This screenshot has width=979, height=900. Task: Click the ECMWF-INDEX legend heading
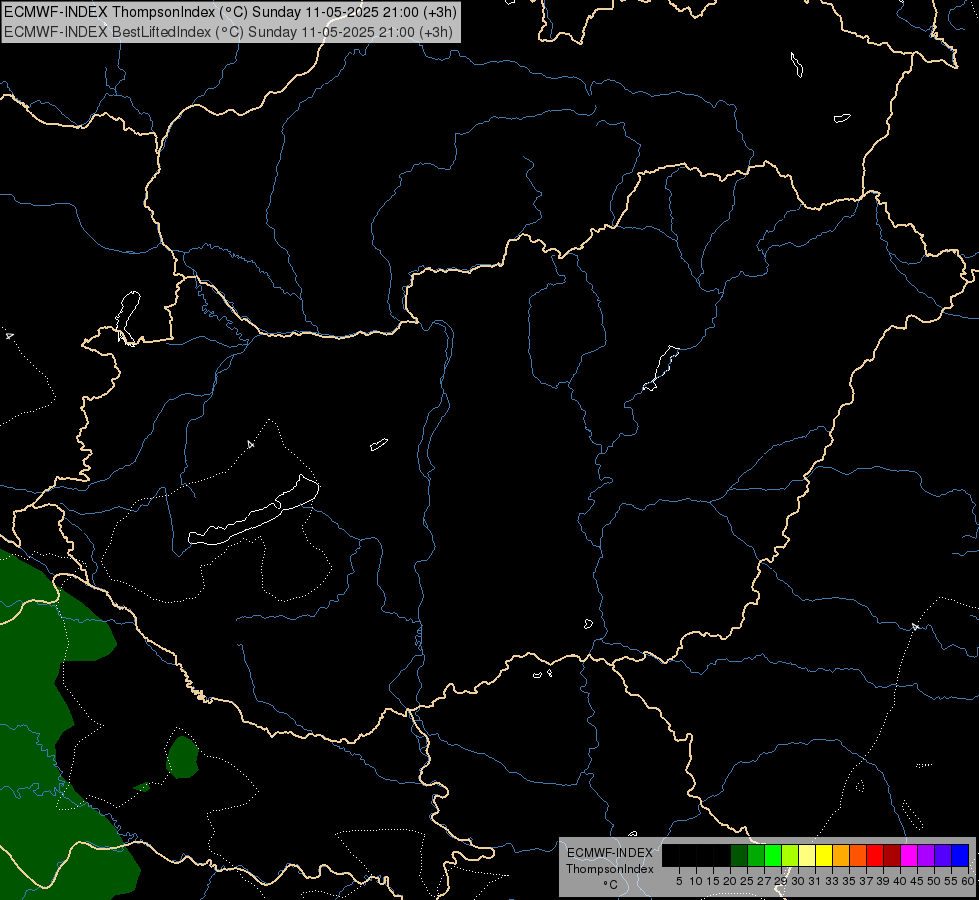(x=610, y=853)
